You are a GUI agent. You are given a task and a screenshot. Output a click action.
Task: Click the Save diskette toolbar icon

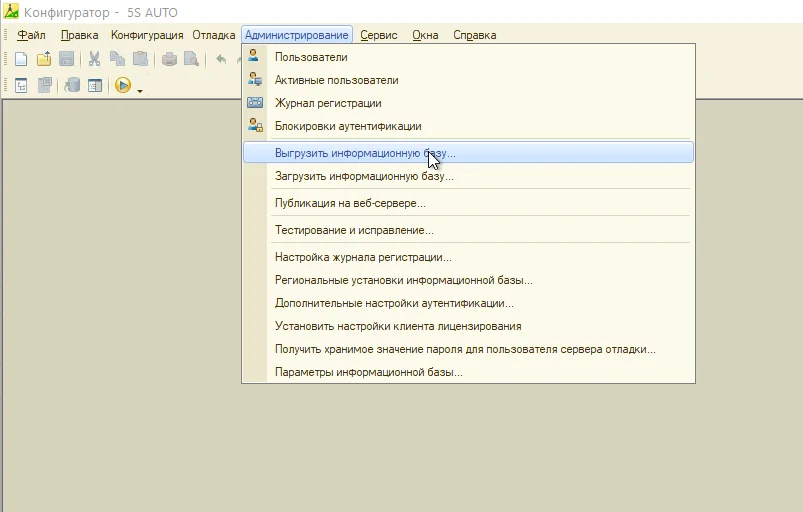click(x=66, y=59)
